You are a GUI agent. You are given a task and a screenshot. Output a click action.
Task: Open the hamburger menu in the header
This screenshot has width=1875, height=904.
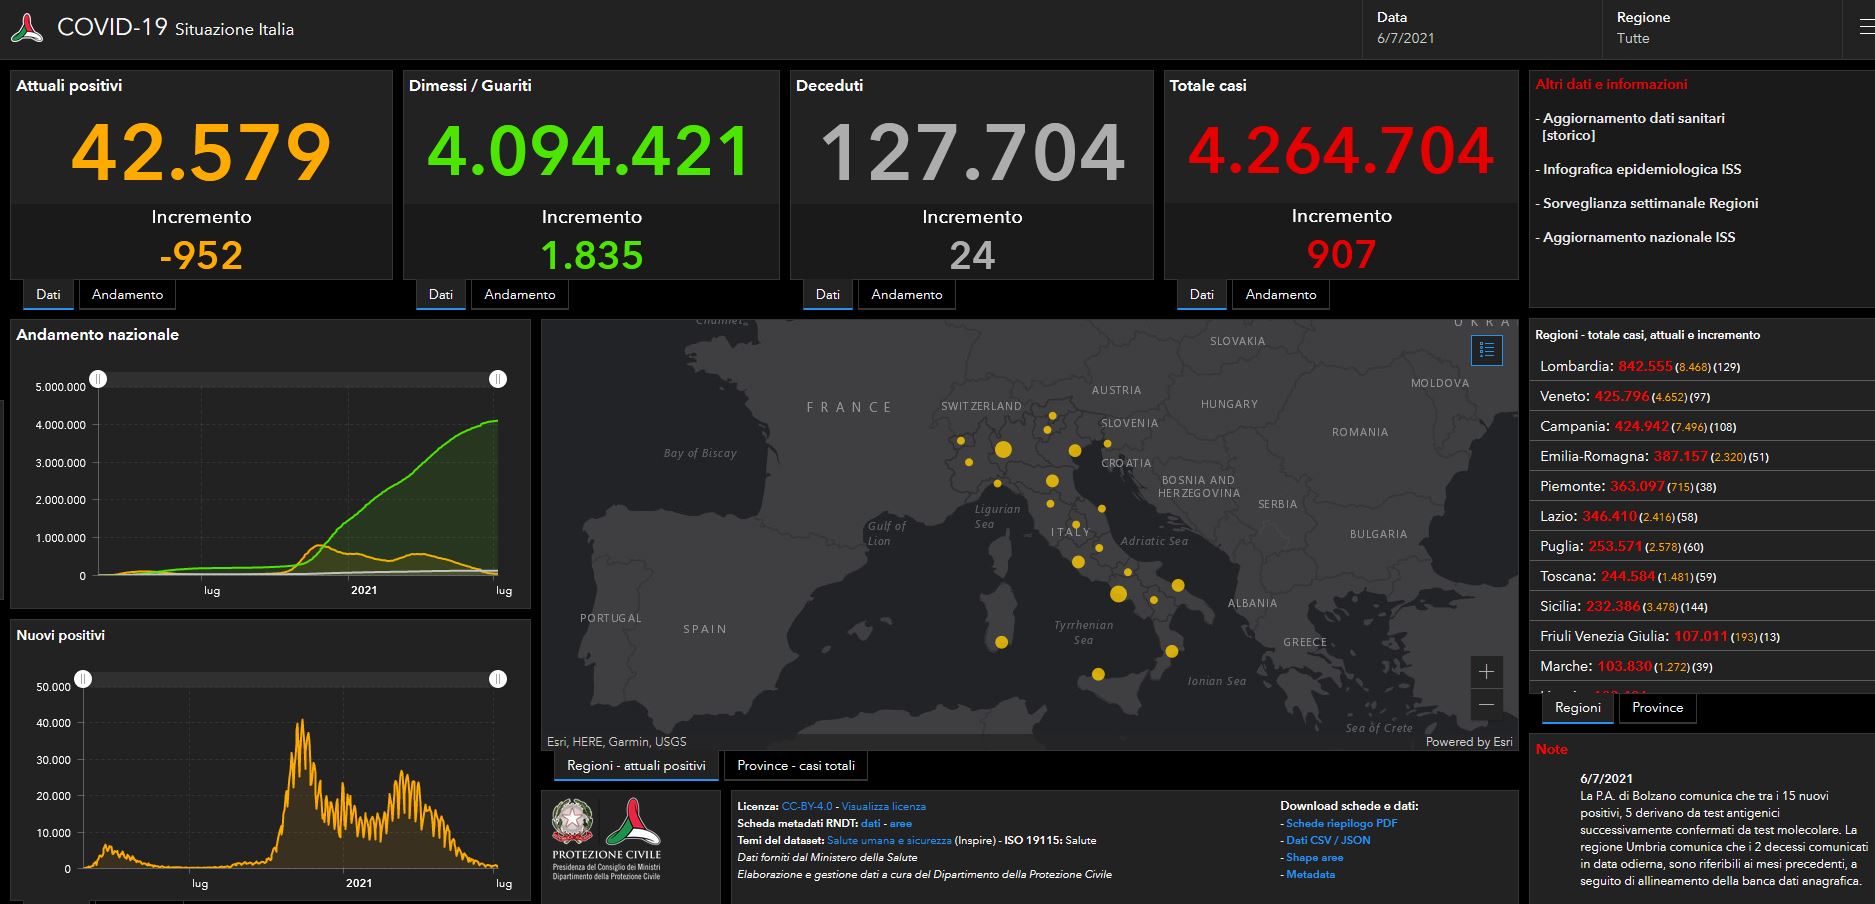(1863, 28)
